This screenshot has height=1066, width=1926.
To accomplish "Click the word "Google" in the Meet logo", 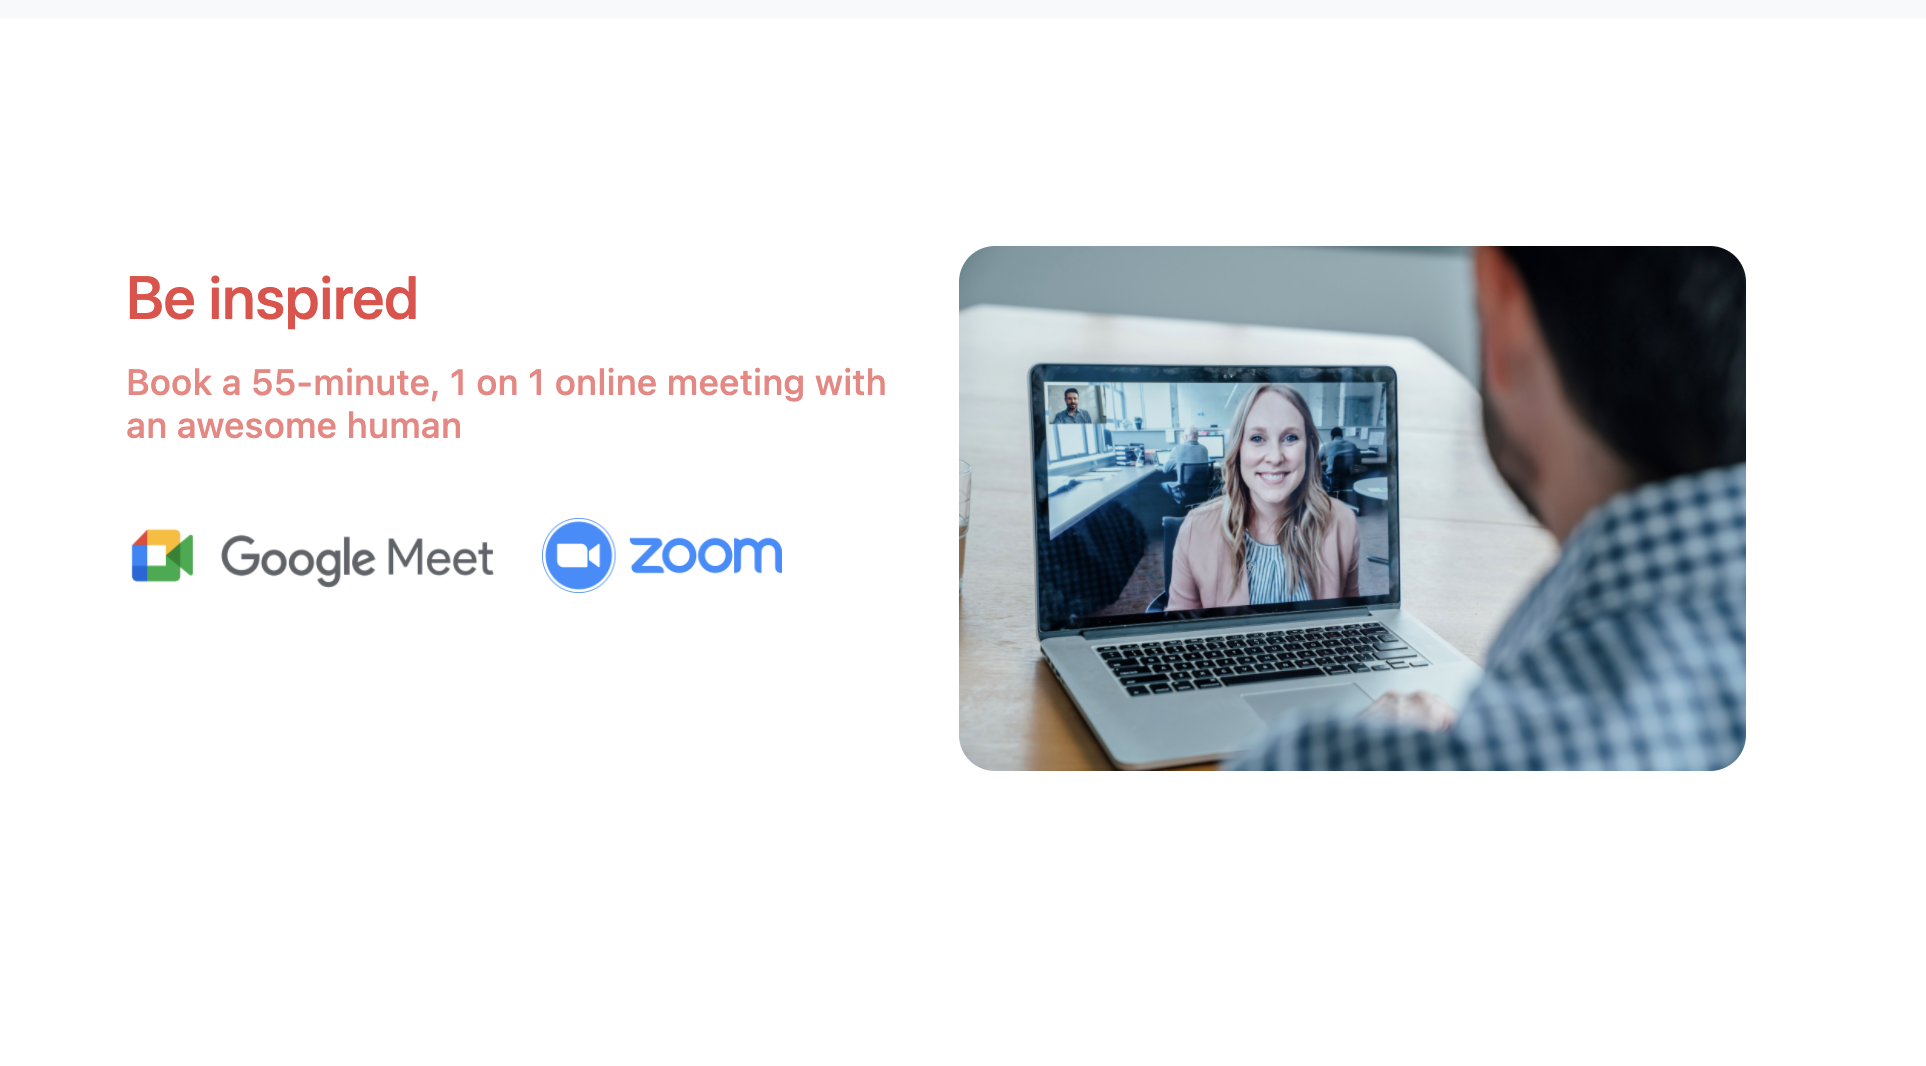I will click(298, 558).
